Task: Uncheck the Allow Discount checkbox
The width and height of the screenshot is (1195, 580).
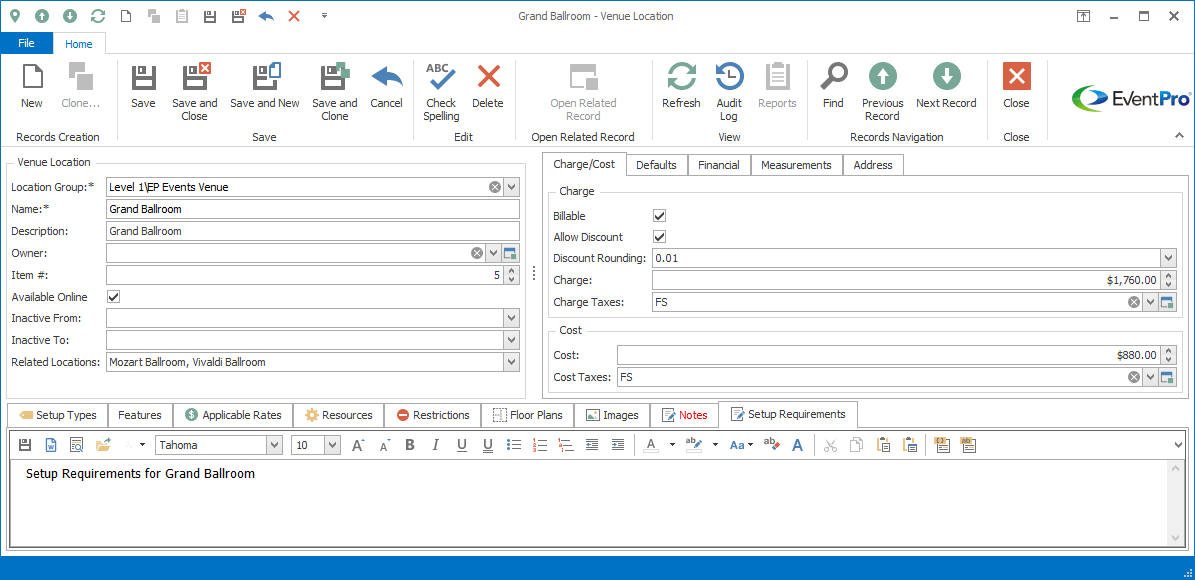Action: (x=660, y=237)
